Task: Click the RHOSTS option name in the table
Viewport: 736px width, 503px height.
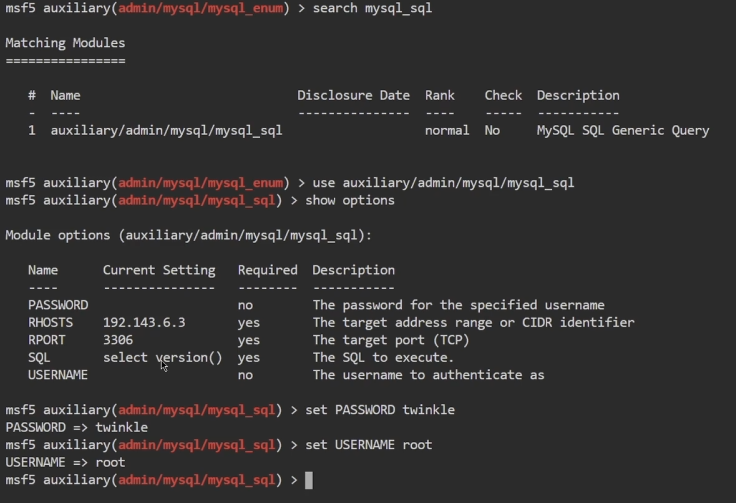Action: tap(50, 323)
